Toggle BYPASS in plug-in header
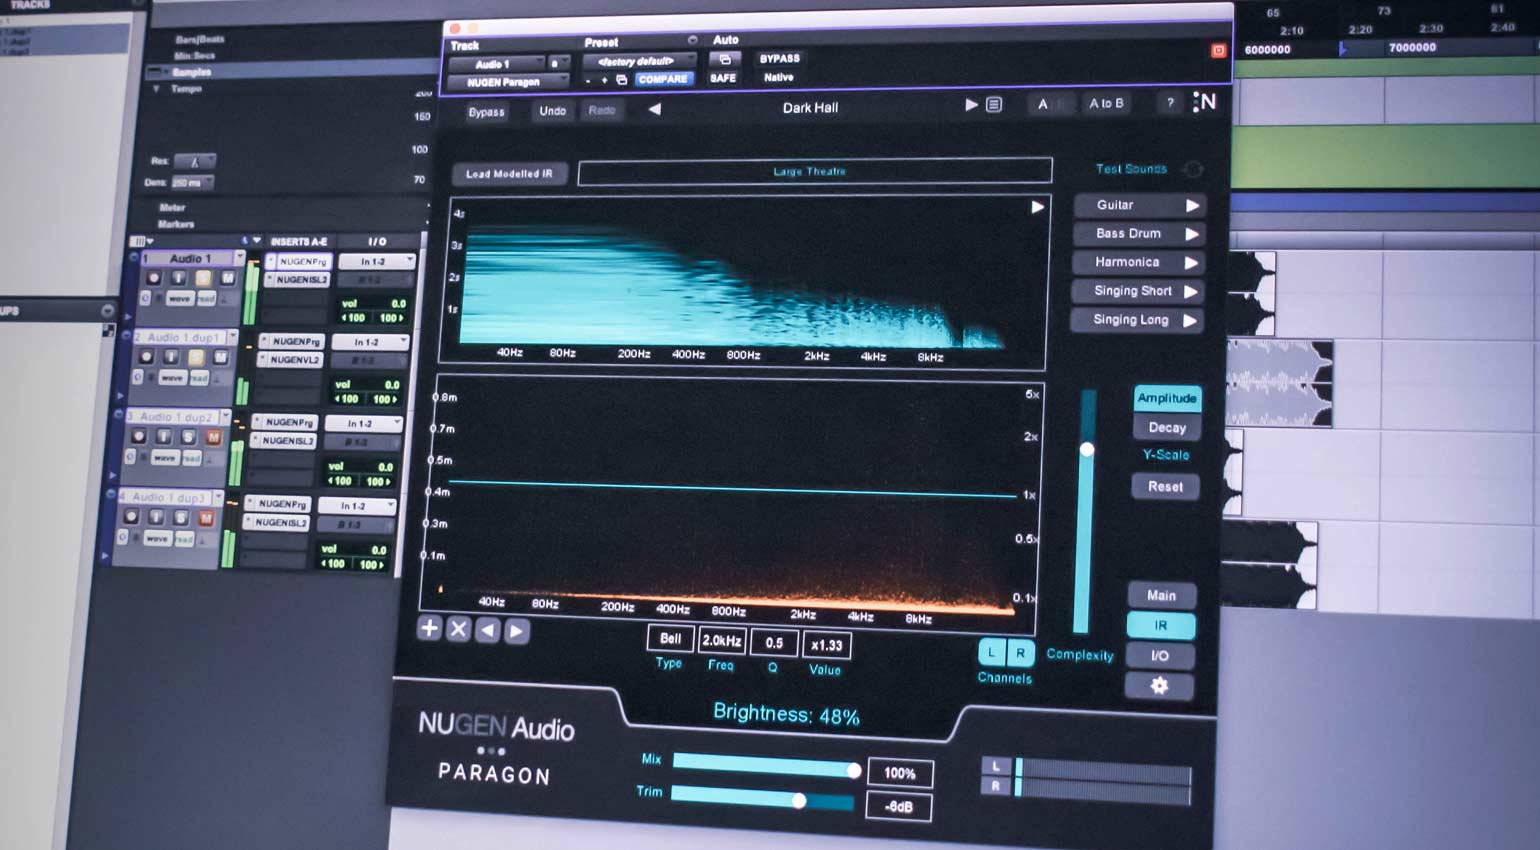 pyautogui.click(x=779, y=59)
